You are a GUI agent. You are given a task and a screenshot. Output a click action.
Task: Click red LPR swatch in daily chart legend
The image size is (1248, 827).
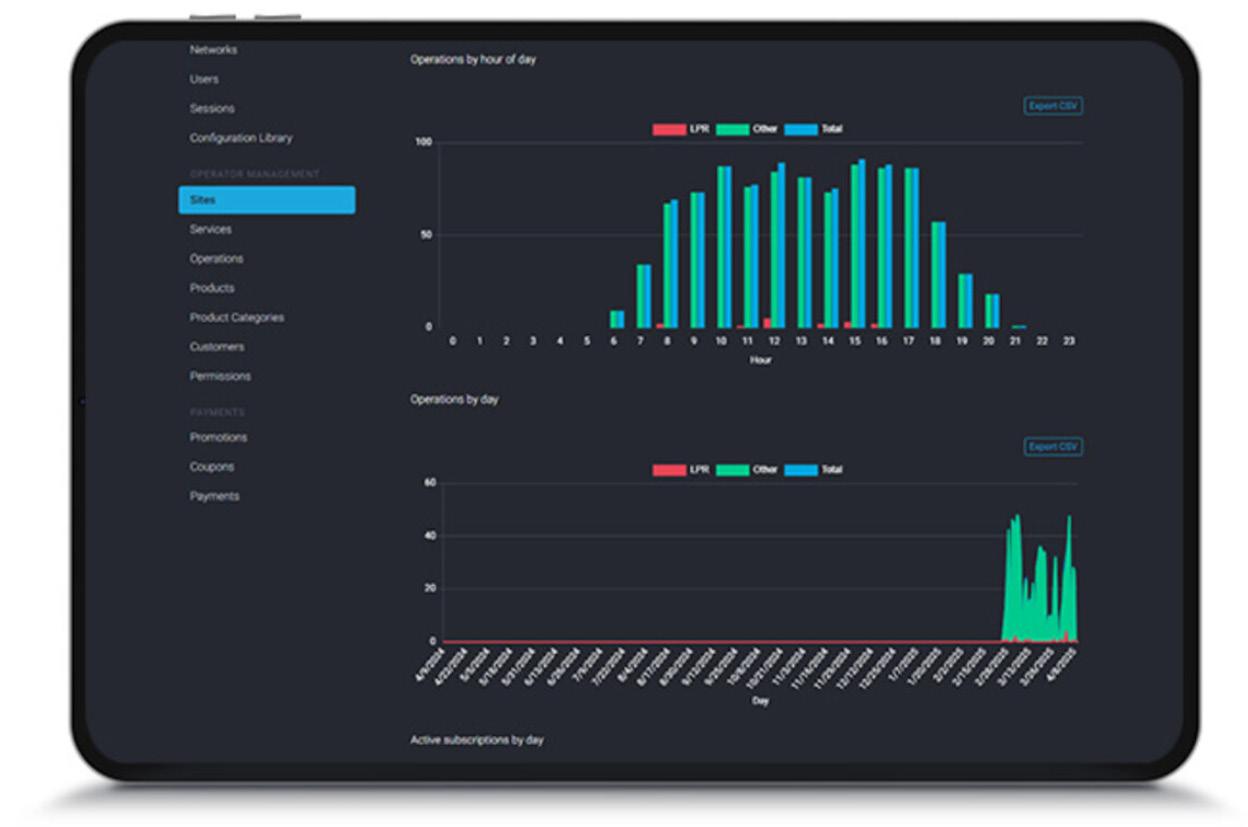[x=669, y=469]
